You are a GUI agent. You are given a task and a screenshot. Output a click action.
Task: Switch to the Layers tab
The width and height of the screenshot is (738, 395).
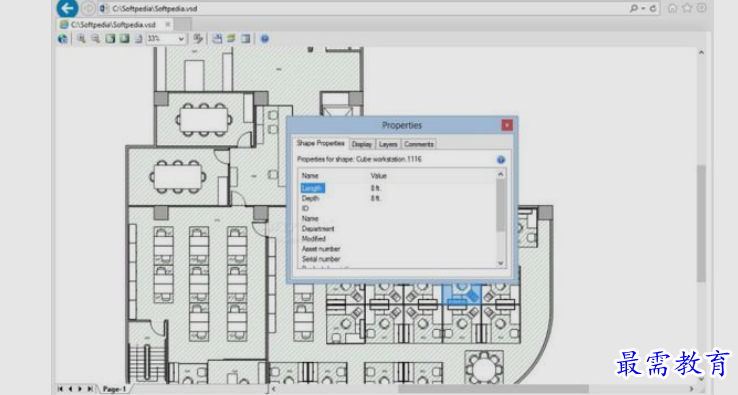(x=388, y=144)
